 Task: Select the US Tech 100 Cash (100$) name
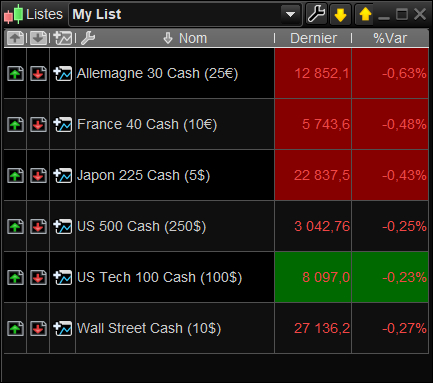coord(159,278)
